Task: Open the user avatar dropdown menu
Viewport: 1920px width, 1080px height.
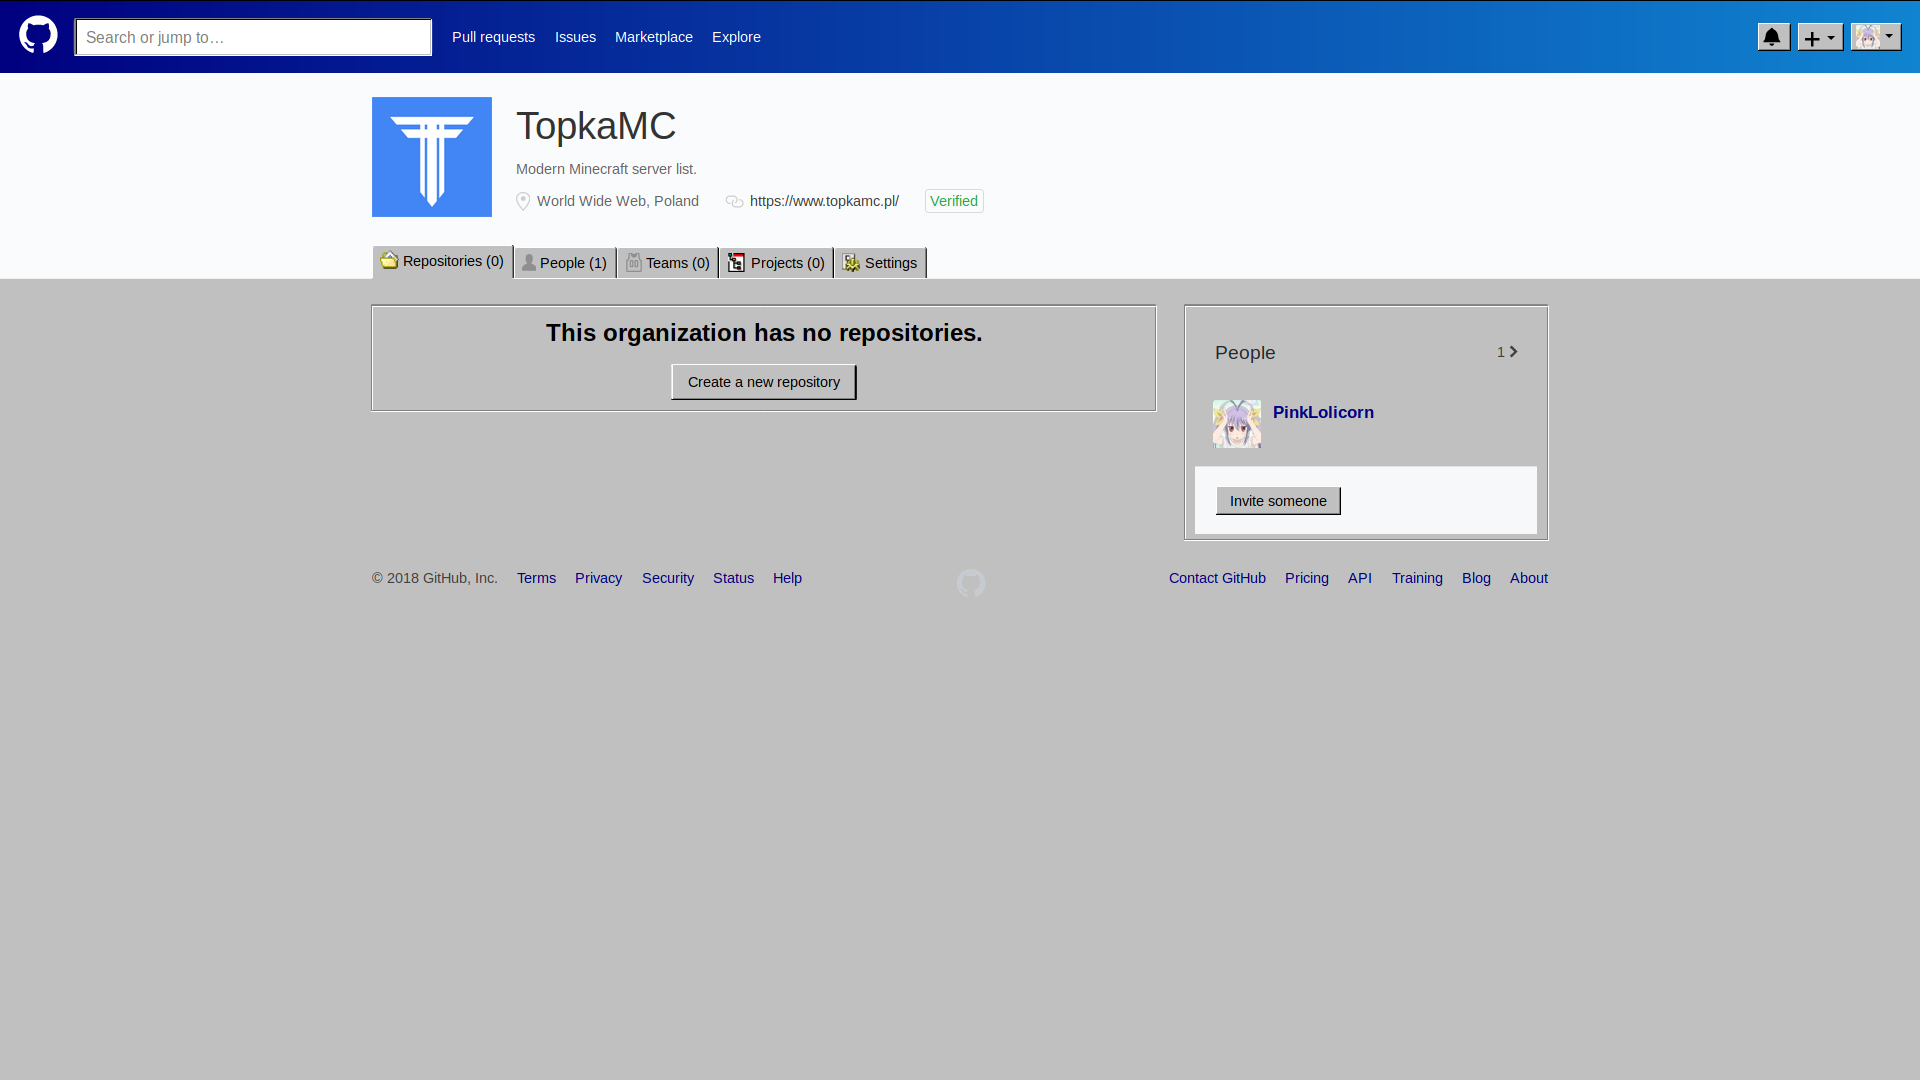Action: pyautogui.click(x=1875, y=37)
